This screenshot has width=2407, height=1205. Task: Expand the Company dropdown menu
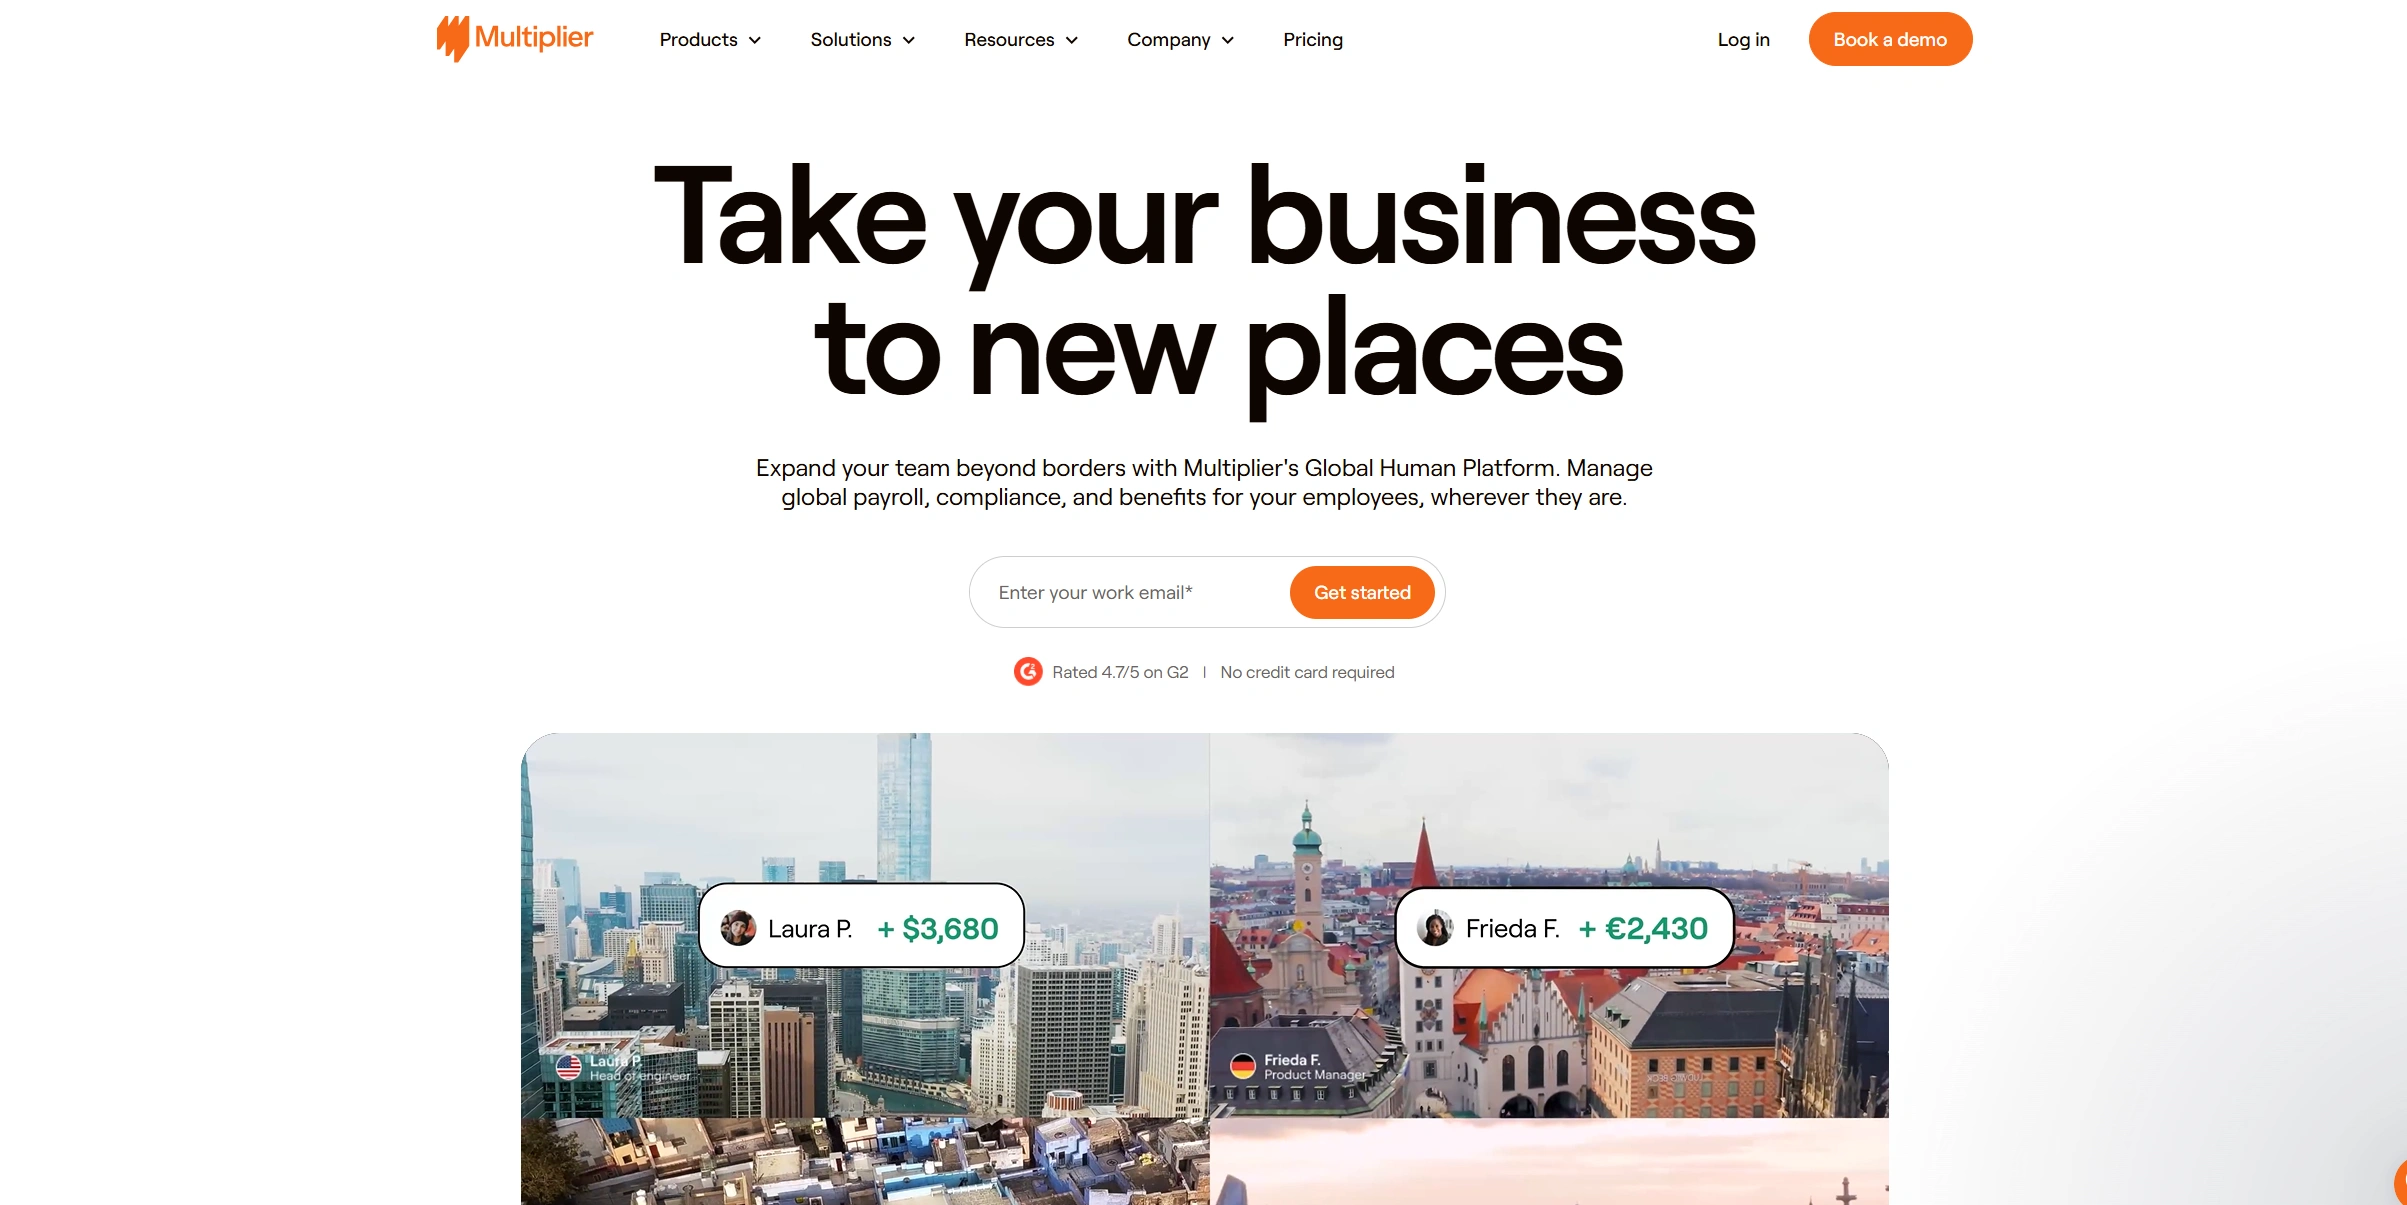pos(1180,40)
